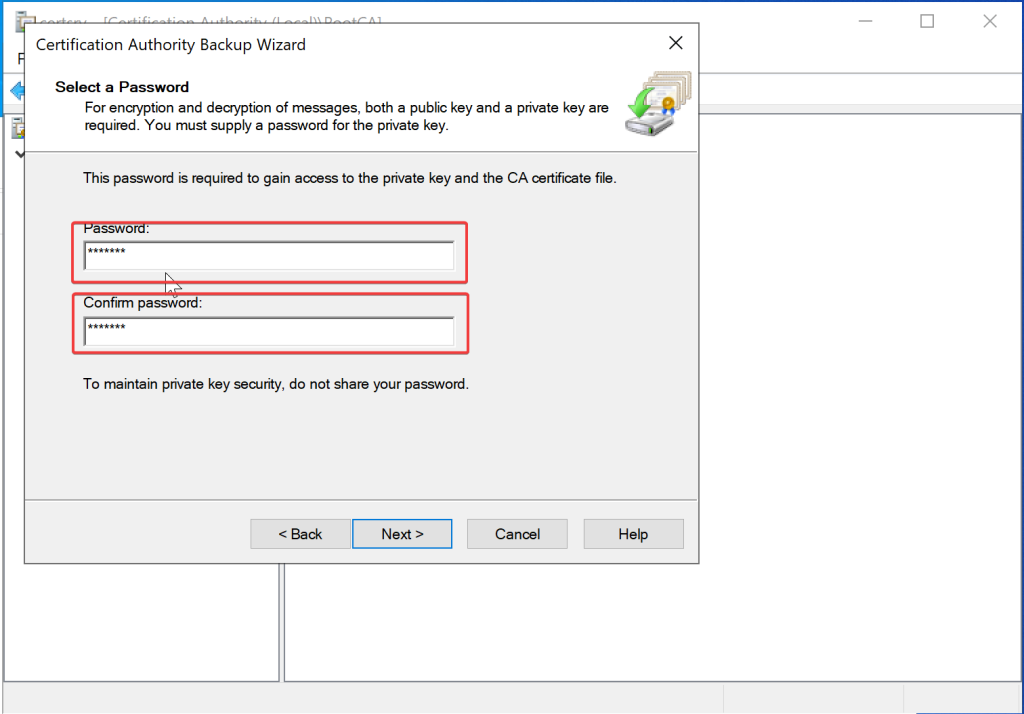Maximize the certsrv console window
Image resolution: width=1024 pixels, height=714 pixels.
tap(926, 21)
